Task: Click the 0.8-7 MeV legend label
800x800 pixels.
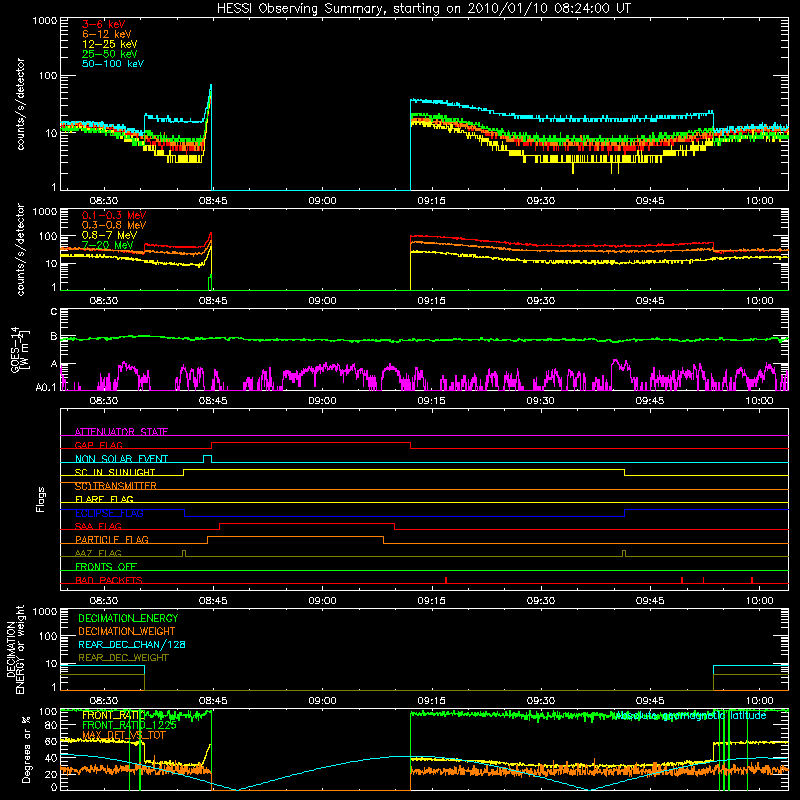Action: coord(109,235)
